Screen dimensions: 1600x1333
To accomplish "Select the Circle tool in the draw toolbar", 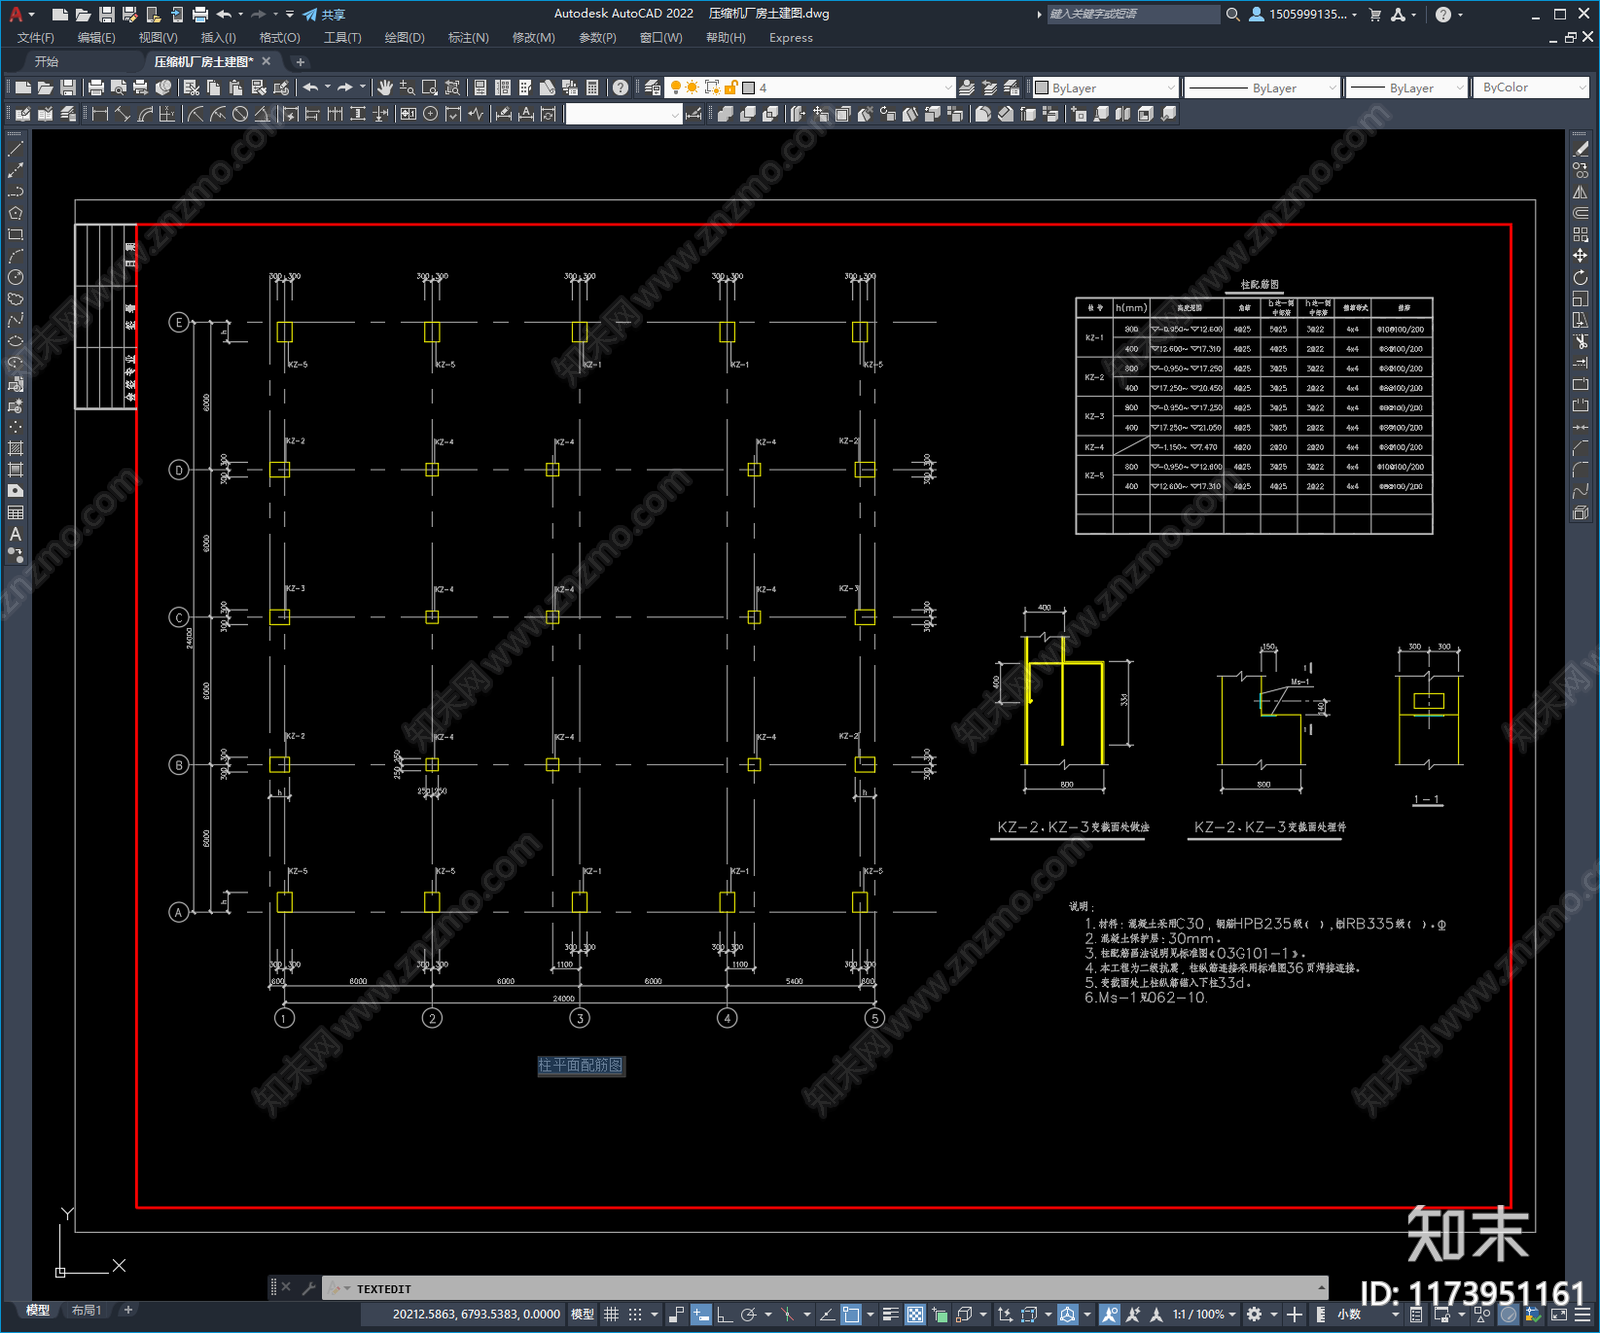I will [15, 277].
